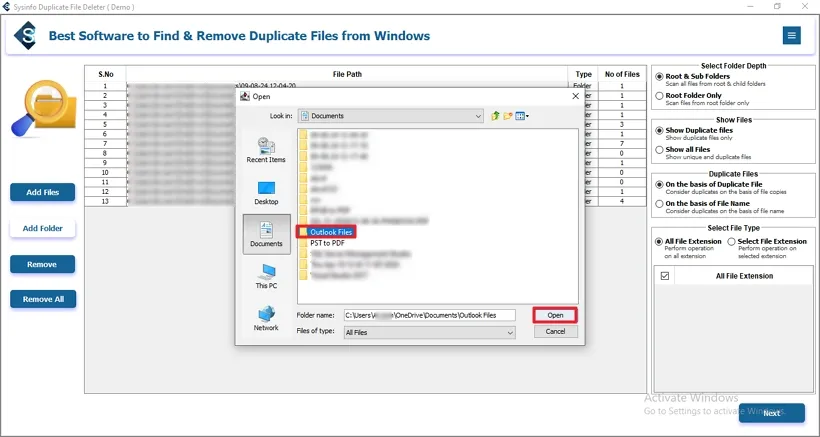Click the Add Files button
This screenshot has width=820, height=437.
pyautogui.click(x=42, y=192)
